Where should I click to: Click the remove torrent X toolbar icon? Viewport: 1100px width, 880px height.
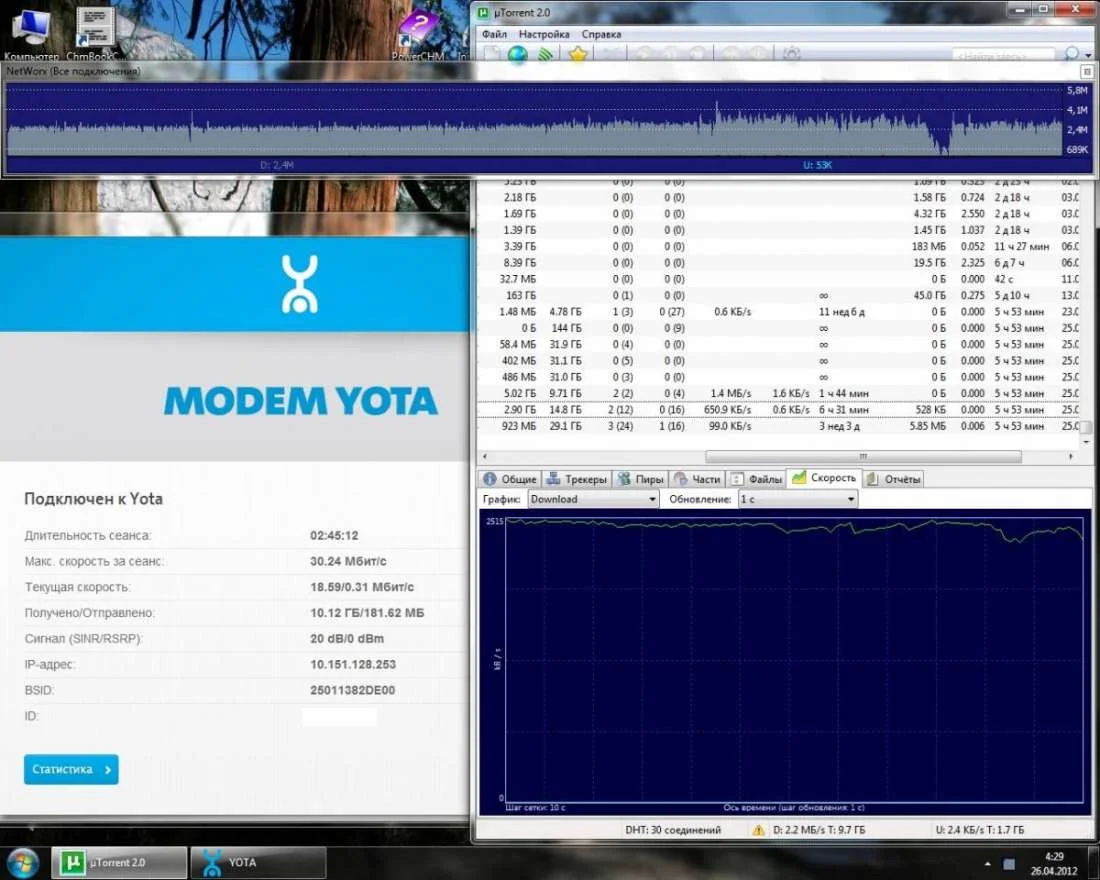(612, 54)
